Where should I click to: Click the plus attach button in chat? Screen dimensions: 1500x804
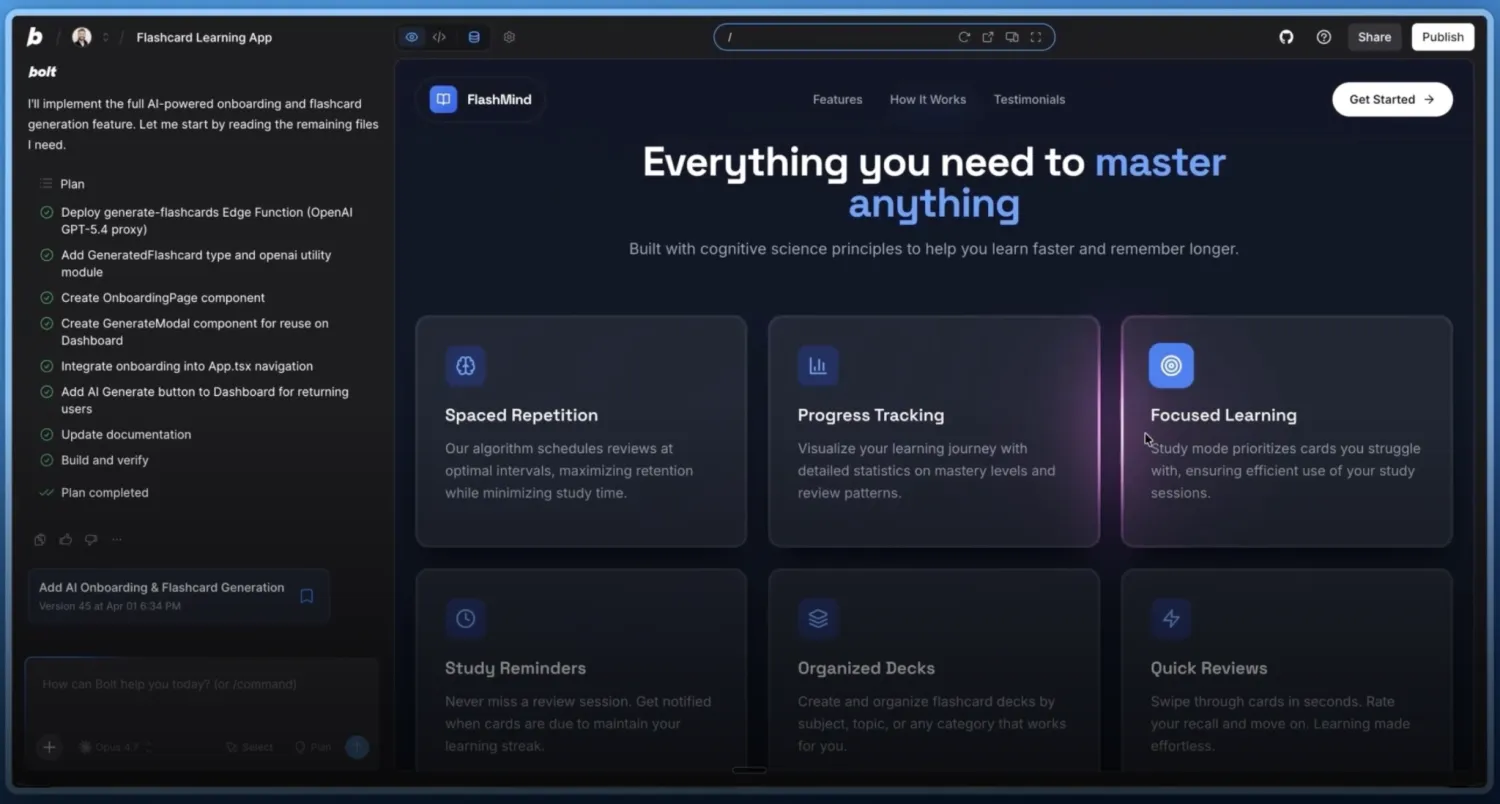[49, 747]
